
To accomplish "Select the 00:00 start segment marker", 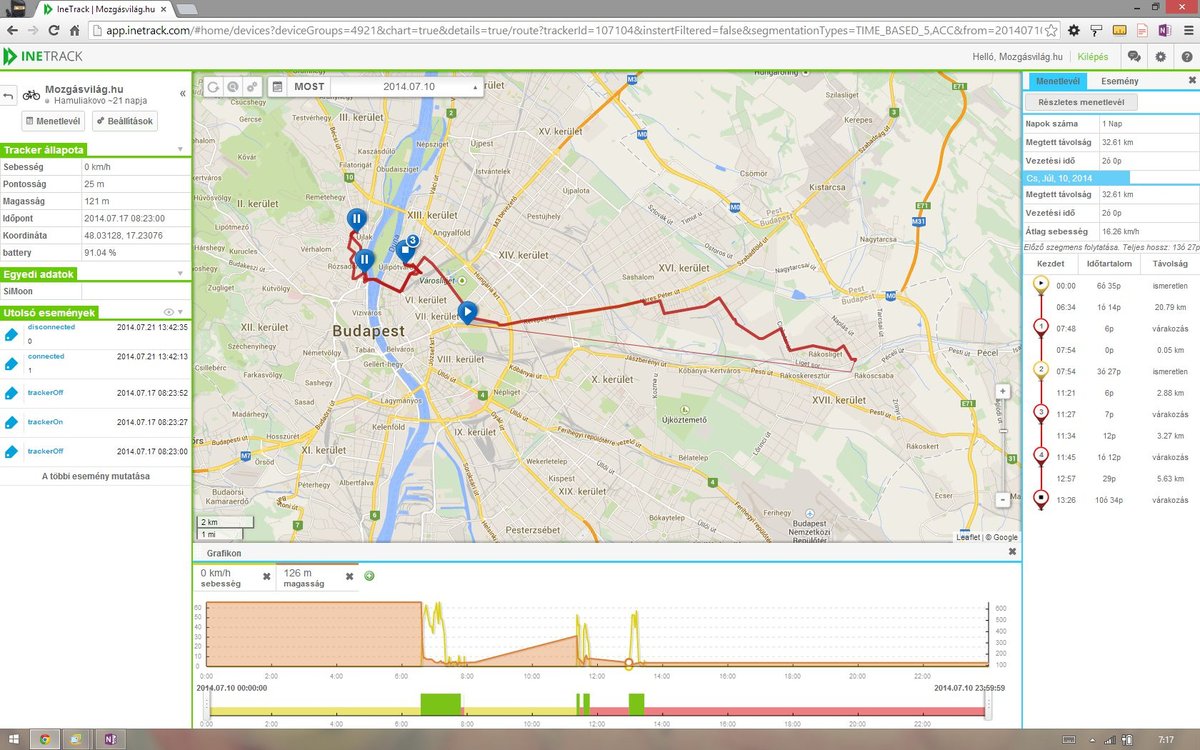I will [x=1041, y=284].
